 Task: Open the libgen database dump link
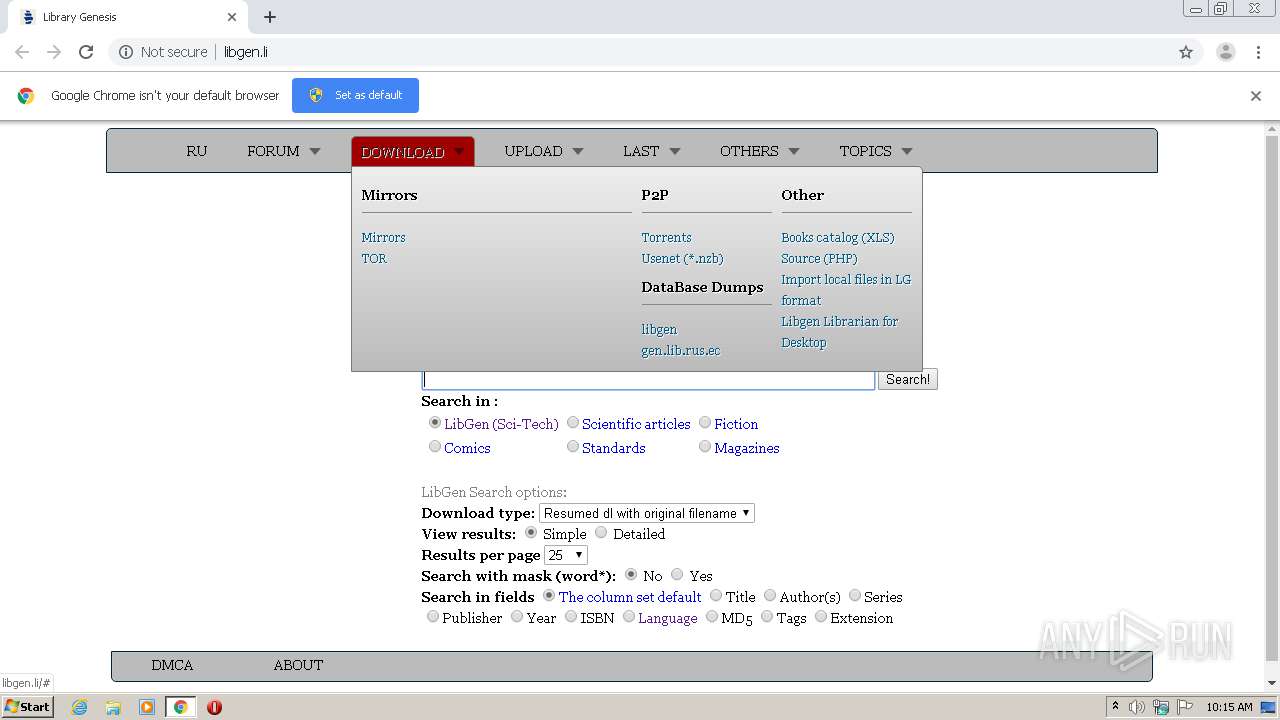(659, 330)
